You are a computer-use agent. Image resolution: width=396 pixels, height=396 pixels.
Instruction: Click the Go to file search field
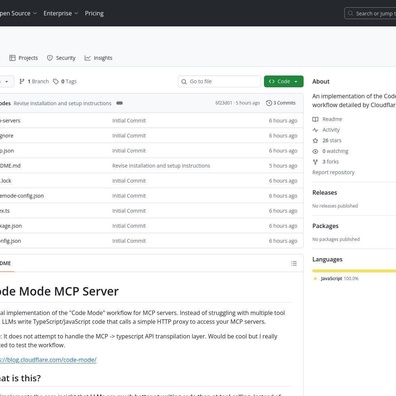point(219,81)
